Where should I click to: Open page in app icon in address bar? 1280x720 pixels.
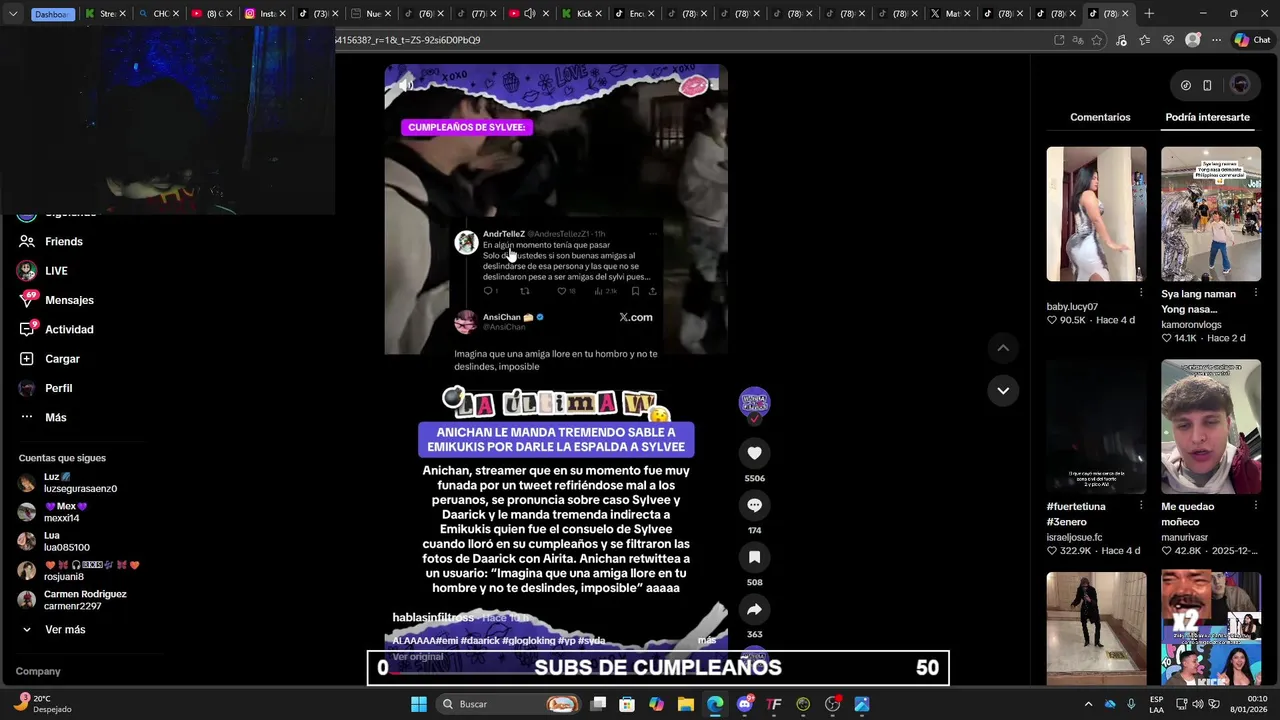click(x=1059, y=40)
